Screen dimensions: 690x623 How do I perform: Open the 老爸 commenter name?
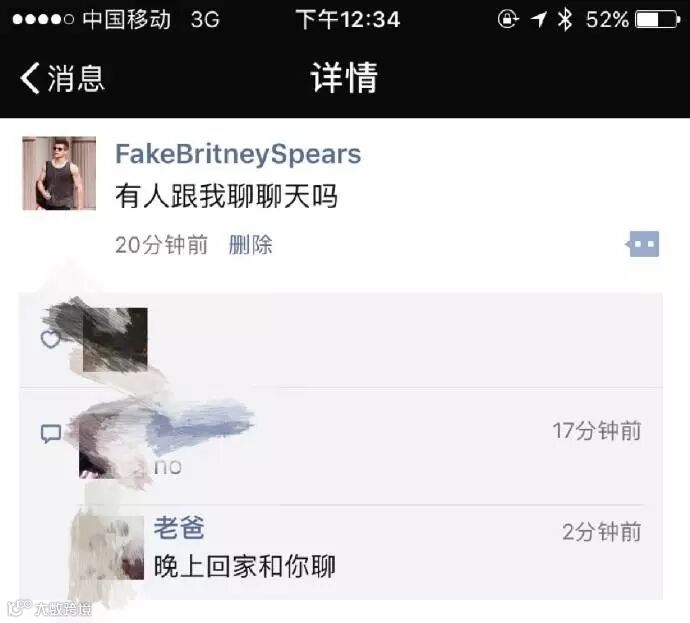pos(179,527)
